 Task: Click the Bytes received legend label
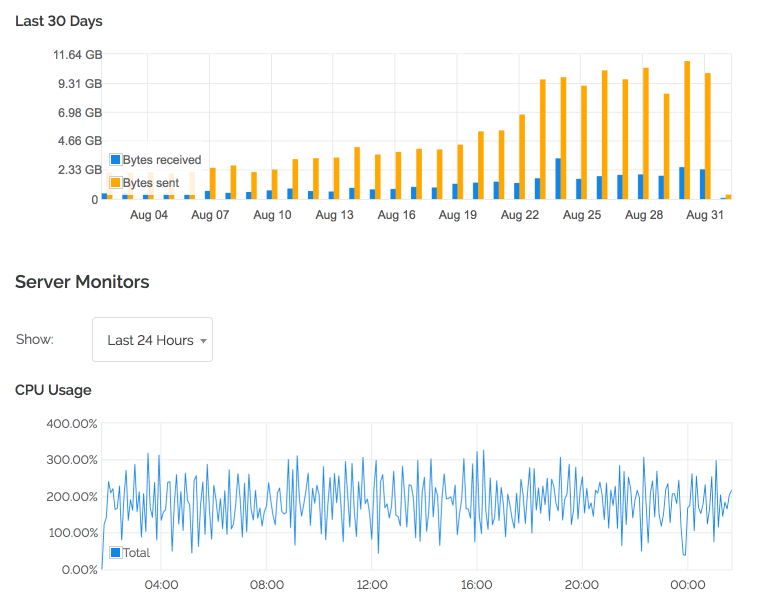point(162,160)
